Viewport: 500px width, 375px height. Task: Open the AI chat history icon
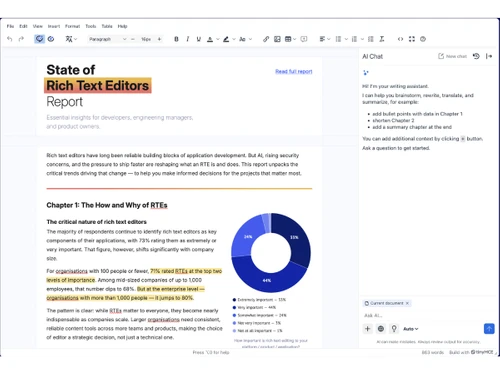pyautogui.click(x=476, y=56)
